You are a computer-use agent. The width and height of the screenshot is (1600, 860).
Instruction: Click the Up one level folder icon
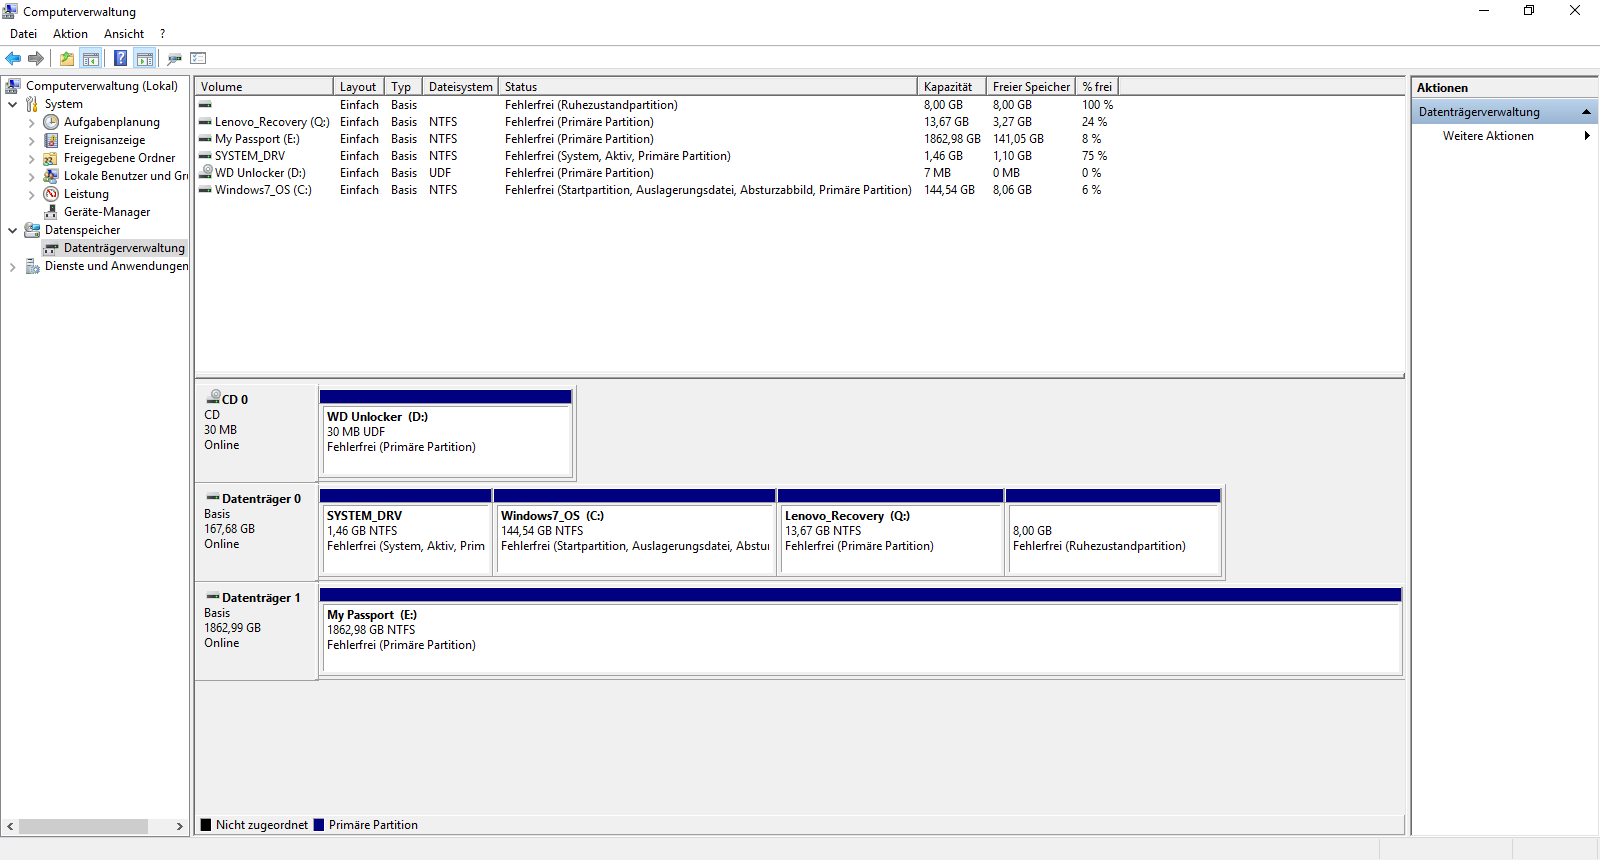coord(67,58)
